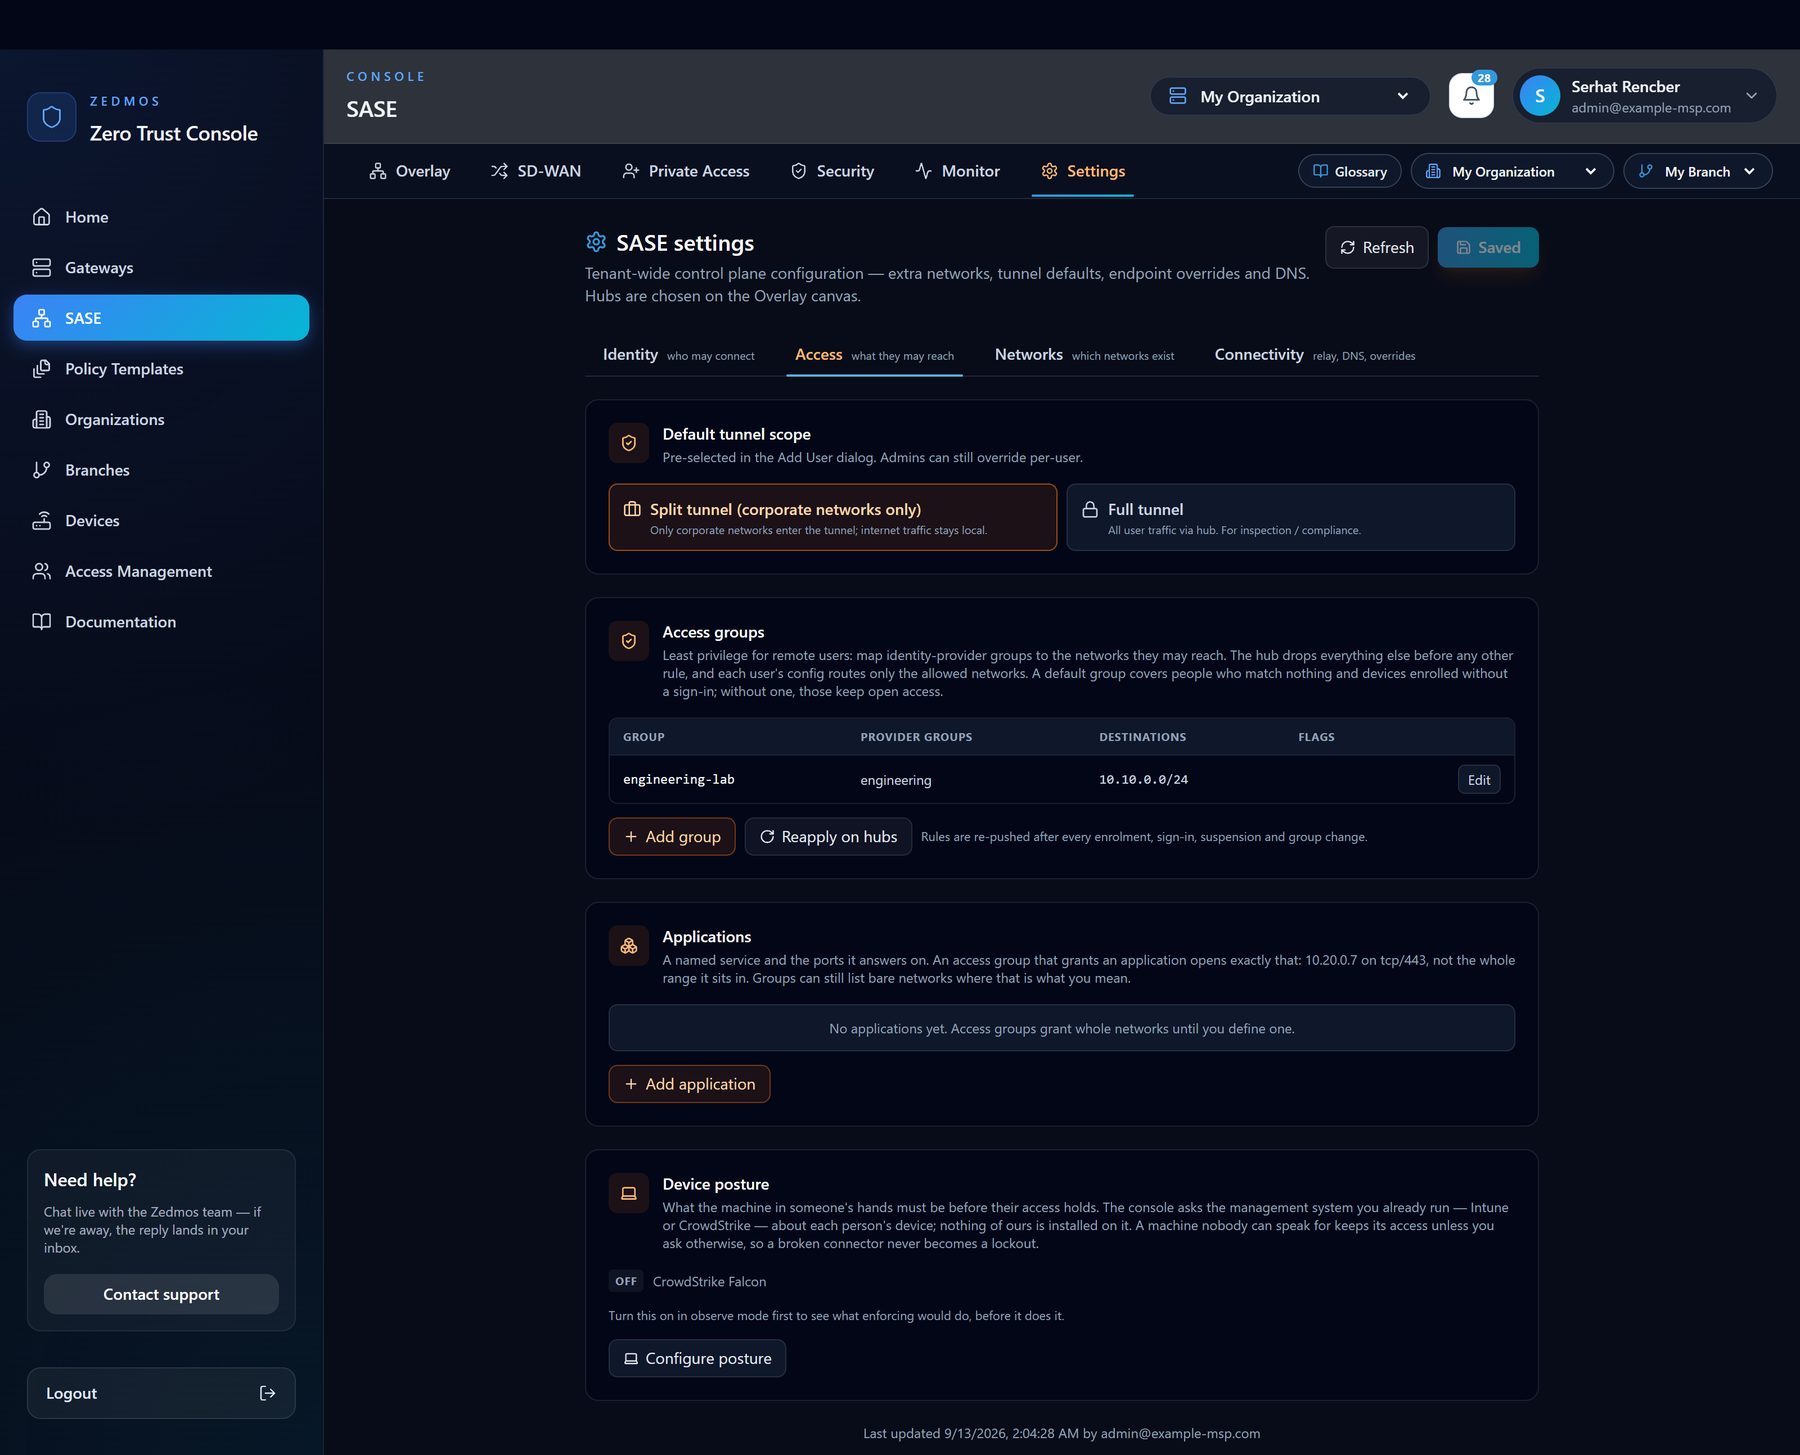The height and width of the screenshot is (1455, 1800).
Task: Click the Zedmos shield logo icon
Action: [x=52, y=117]
